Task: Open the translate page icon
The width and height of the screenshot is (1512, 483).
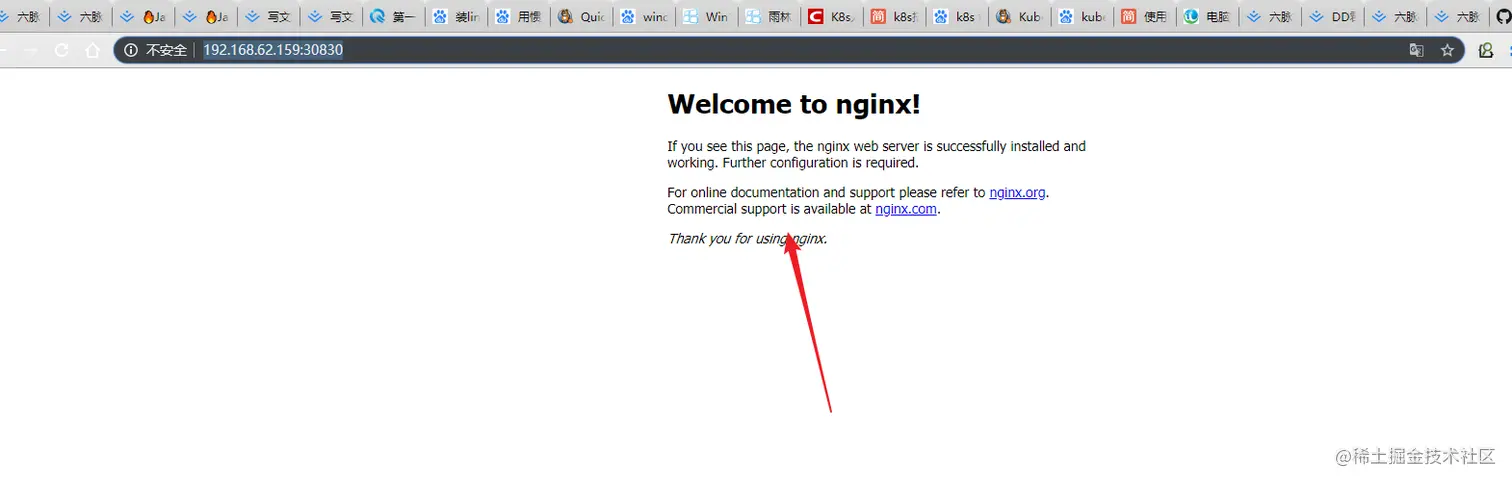Action: tap(1416, 50)
